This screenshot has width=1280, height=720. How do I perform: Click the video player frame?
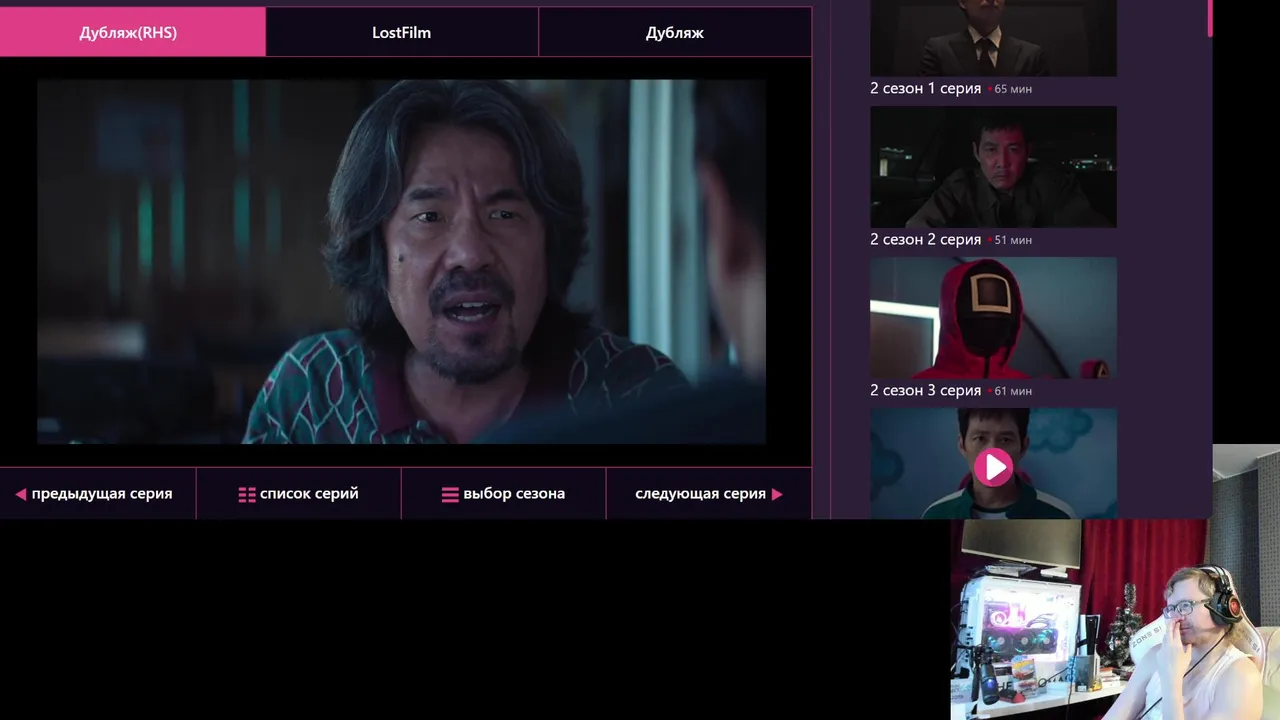402,262
